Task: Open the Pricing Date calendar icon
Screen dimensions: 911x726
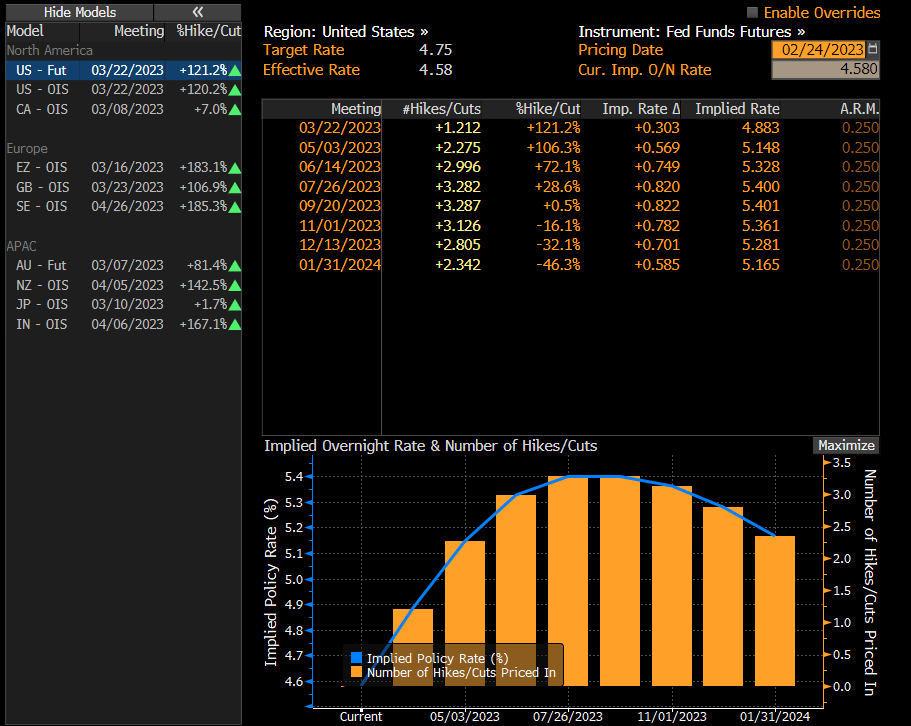Action: coord(873,50)
